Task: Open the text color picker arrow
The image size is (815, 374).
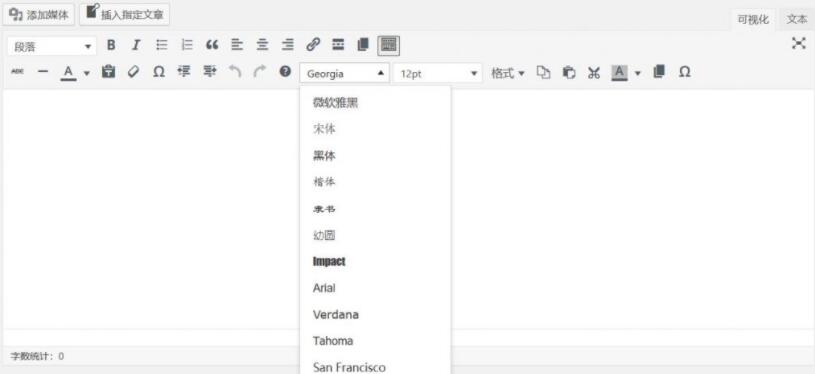Action: (x=87, y=73)
